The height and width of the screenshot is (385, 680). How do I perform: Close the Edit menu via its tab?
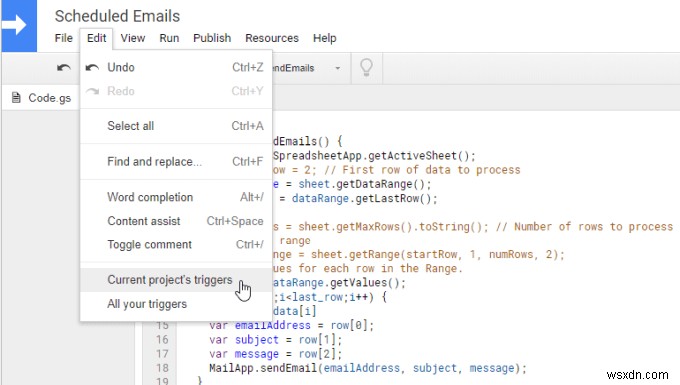[96, 38]
